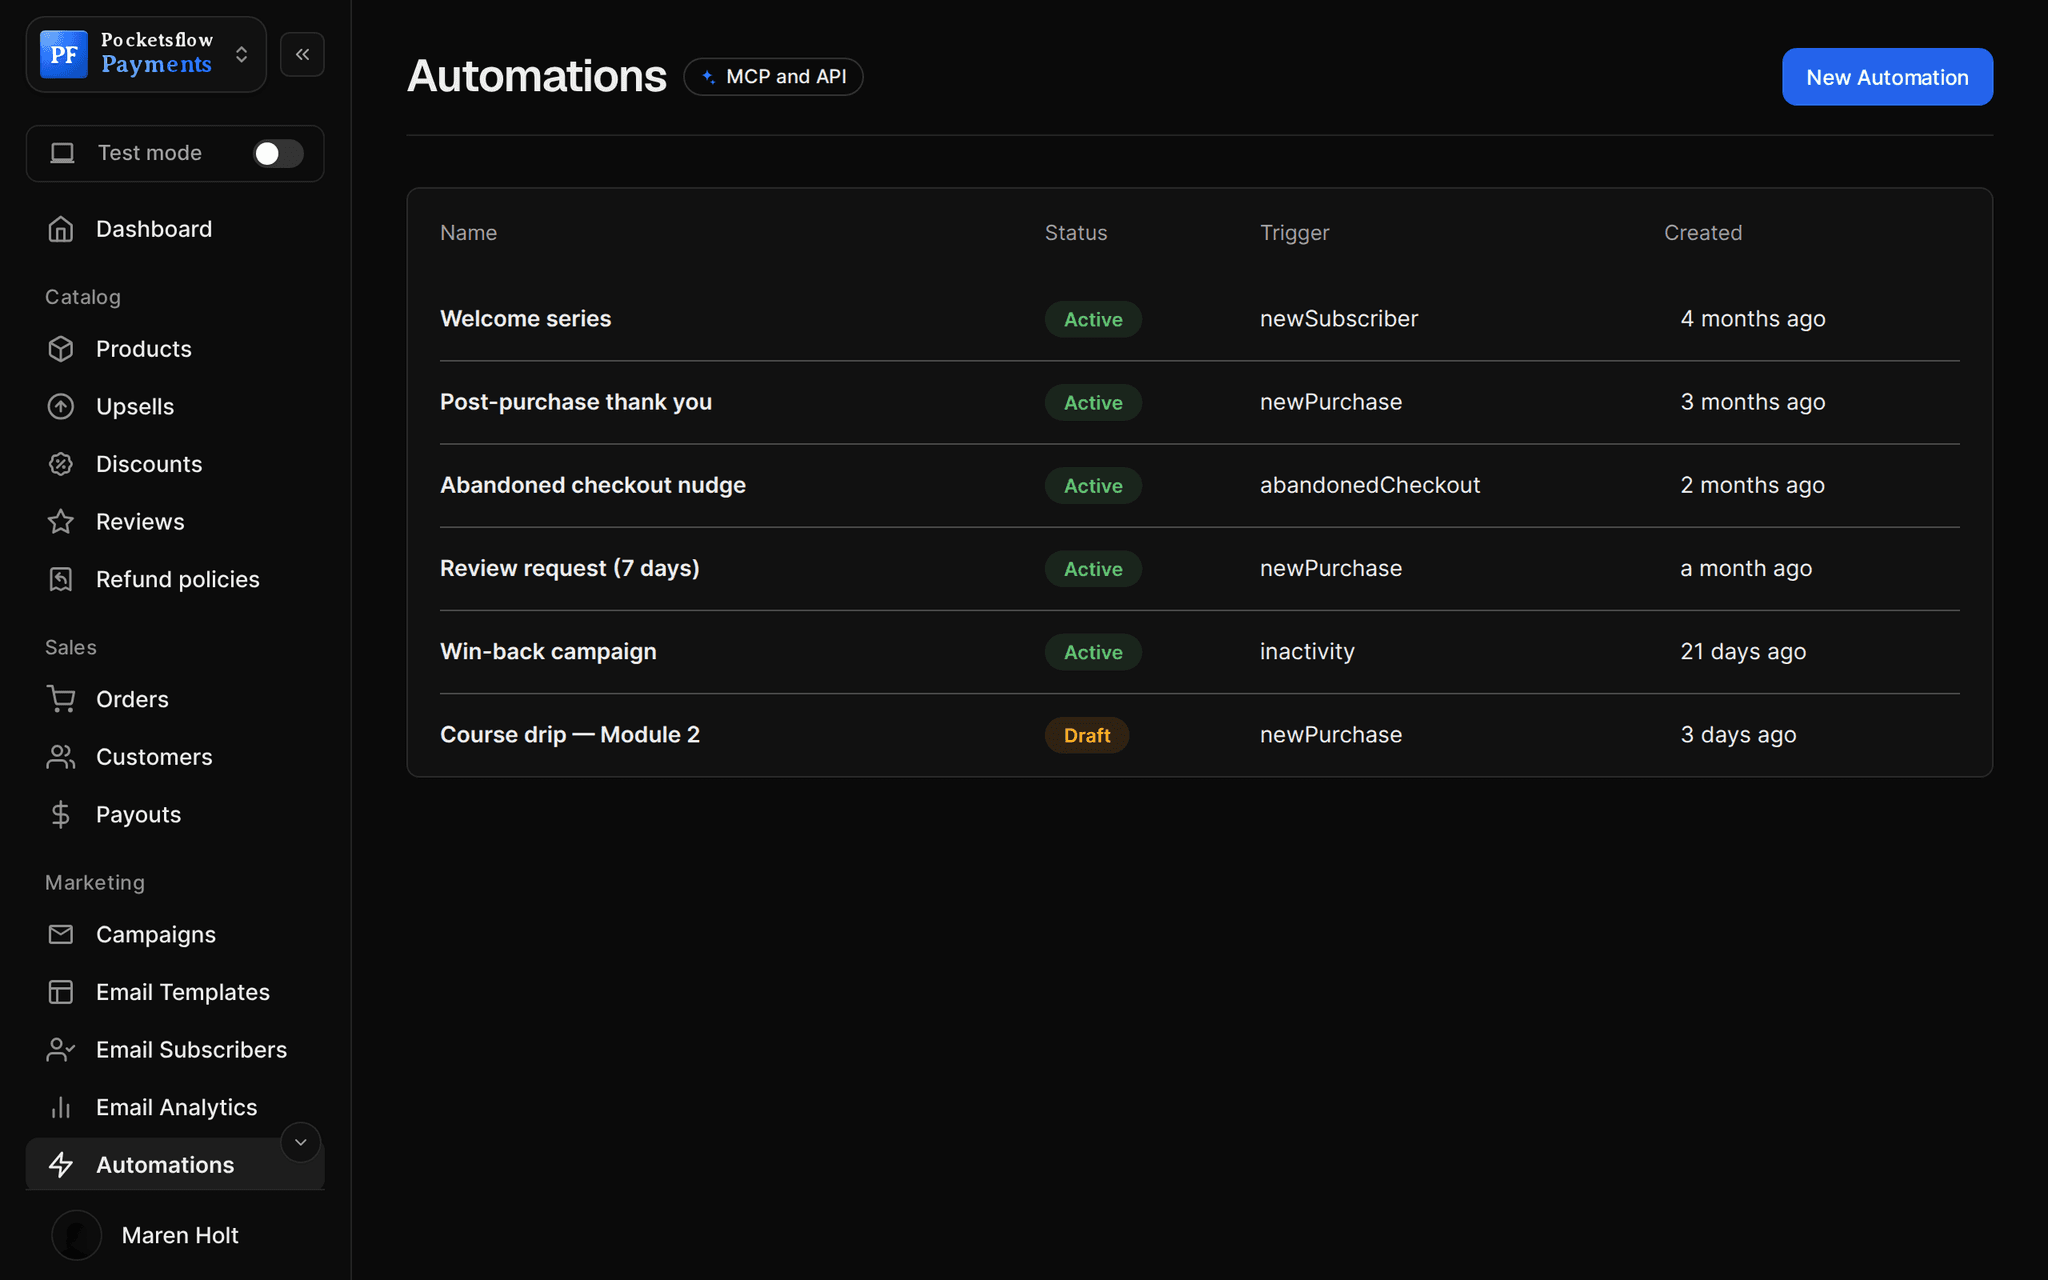
Task: Click the Refund policies icon
Action: (61, 579)
